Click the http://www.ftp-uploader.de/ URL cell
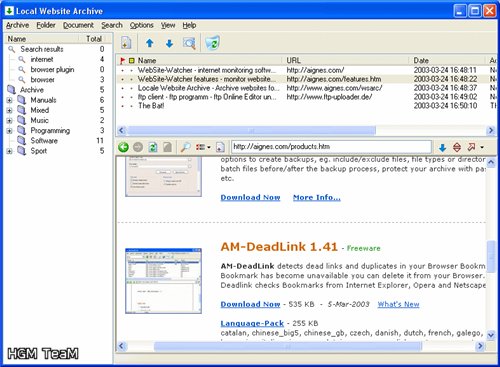 (329, 97)
